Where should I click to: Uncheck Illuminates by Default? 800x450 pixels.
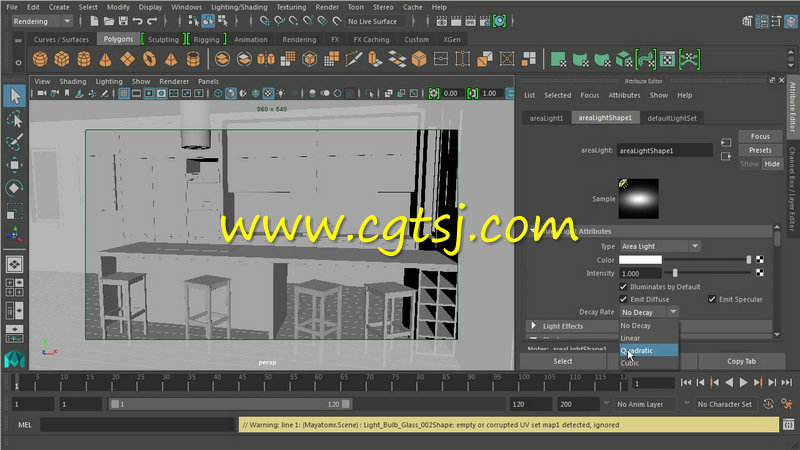pos(623,287)
